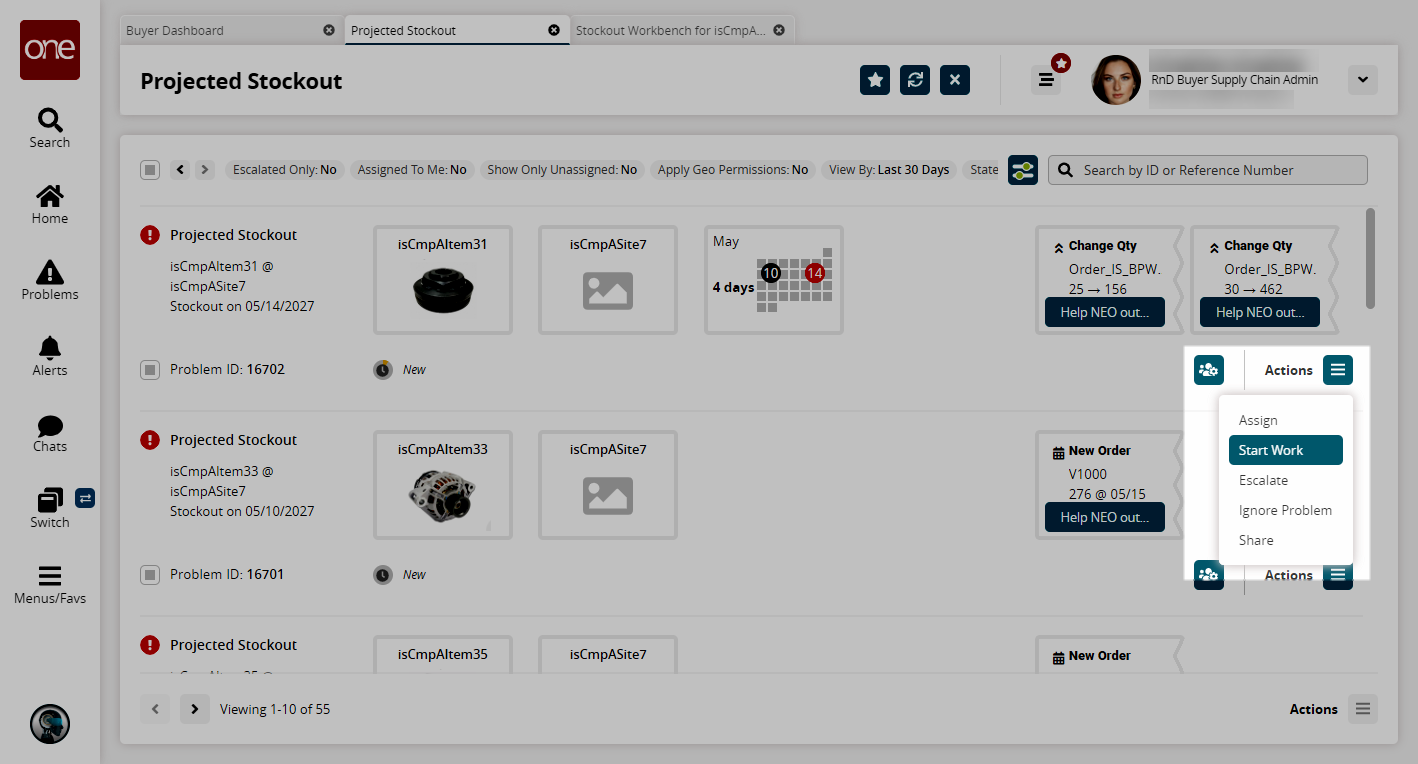Click the vertical scrollbar of problem list

pyautogui.click(x=1370, y=258)
